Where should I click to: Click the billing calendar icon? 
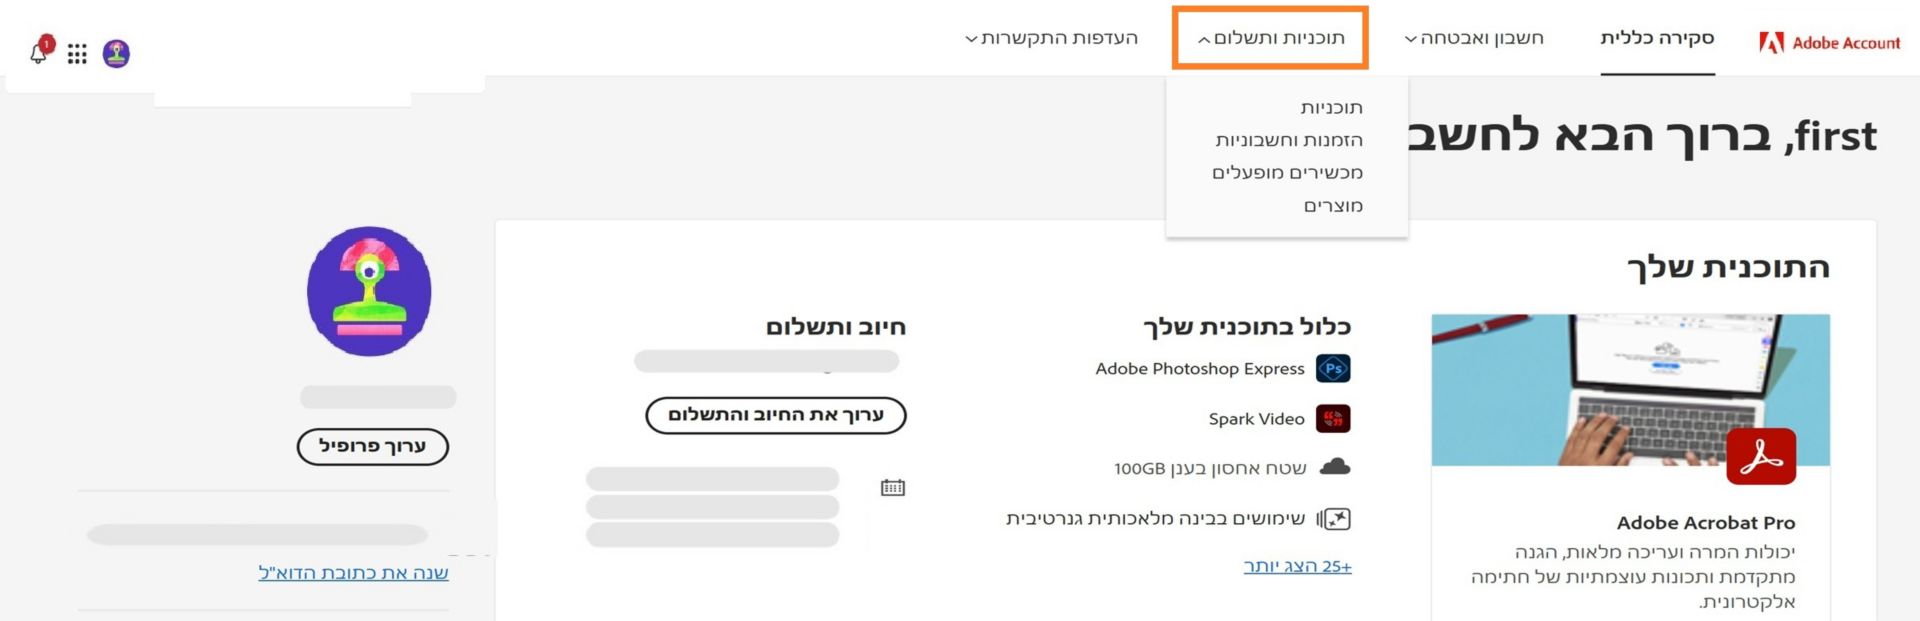click(x=892, y=487)
